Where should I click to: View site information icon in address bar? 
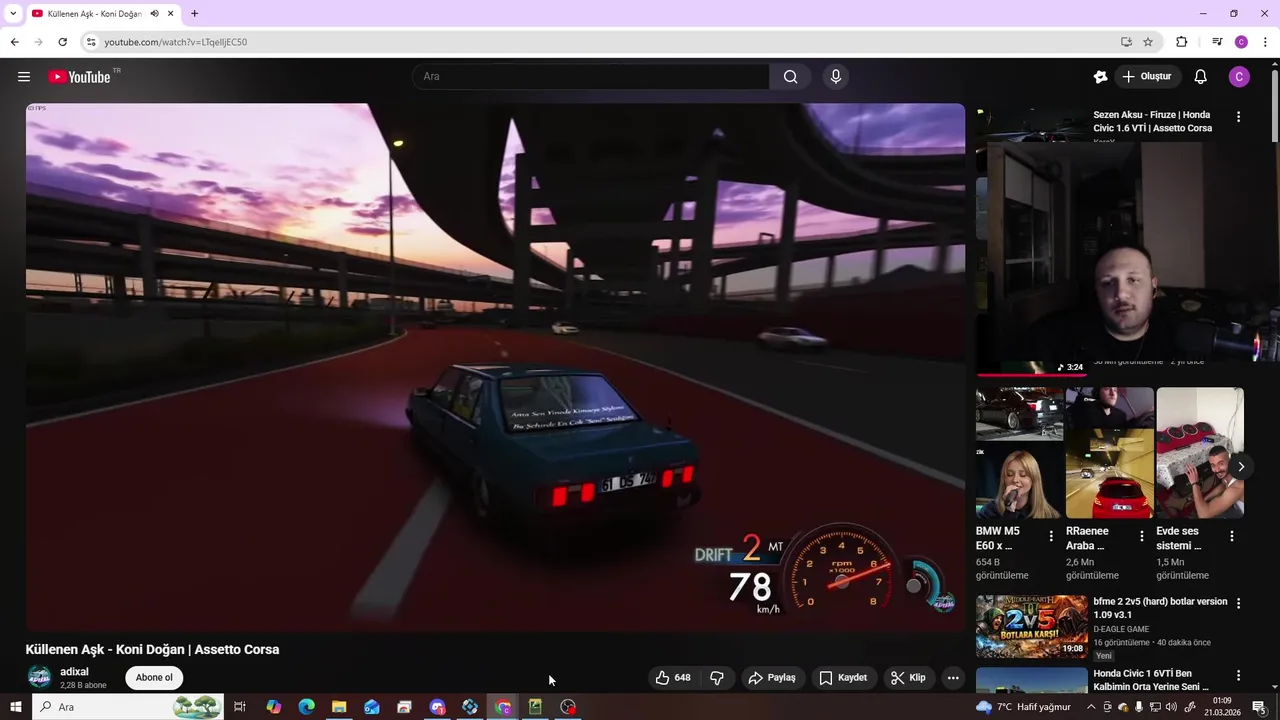[91, 42]
